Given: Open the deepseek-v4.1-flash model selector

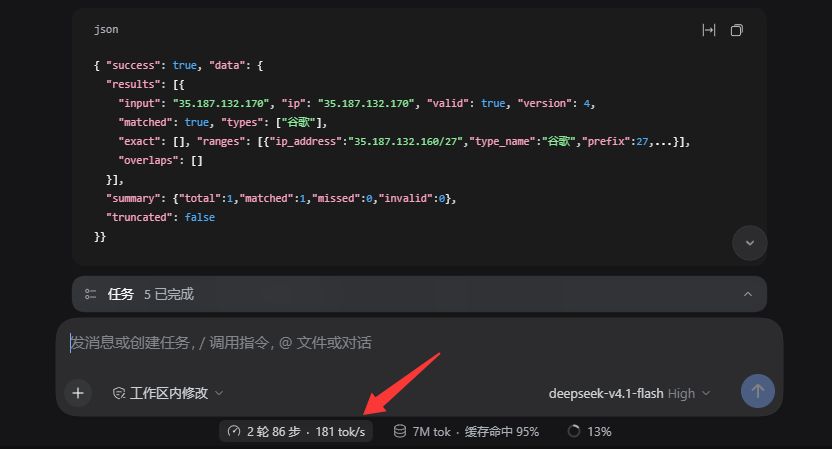Looking at the screenshot, I should [x=629, y=394].
